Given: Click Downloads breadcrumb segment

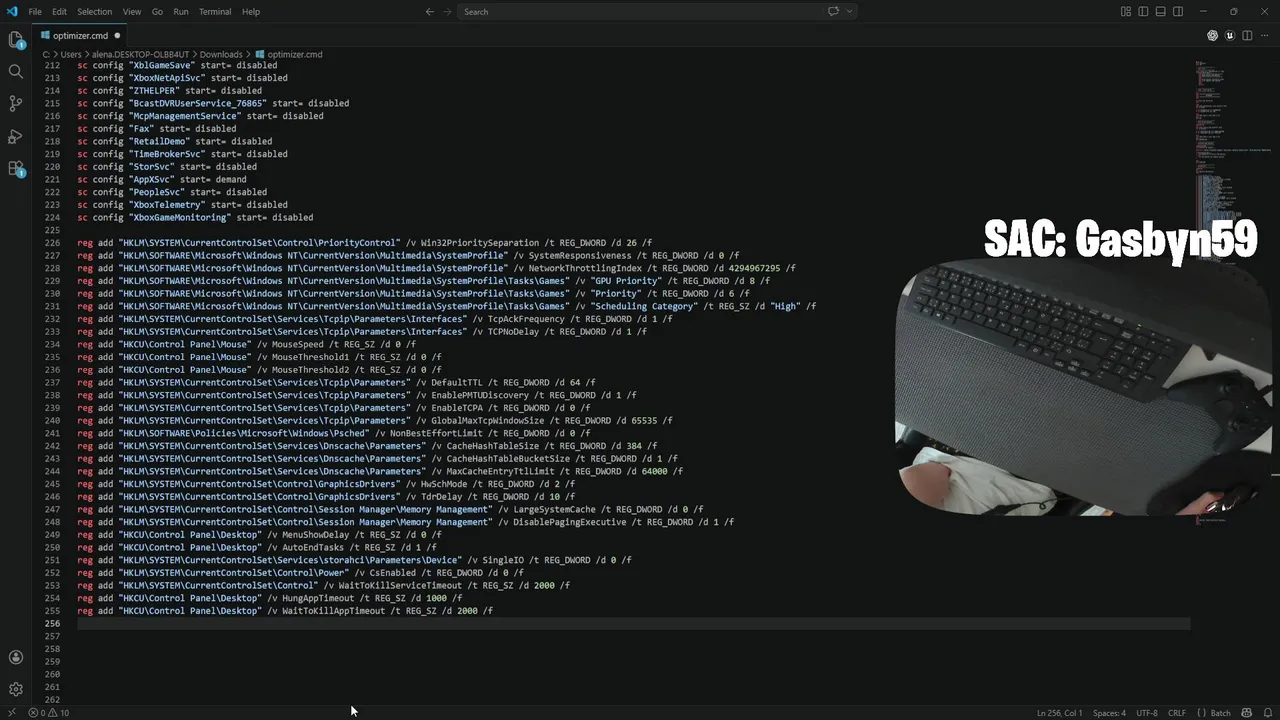Looking at the screenshot, I should pyautogui.click(x=221, y=54).
